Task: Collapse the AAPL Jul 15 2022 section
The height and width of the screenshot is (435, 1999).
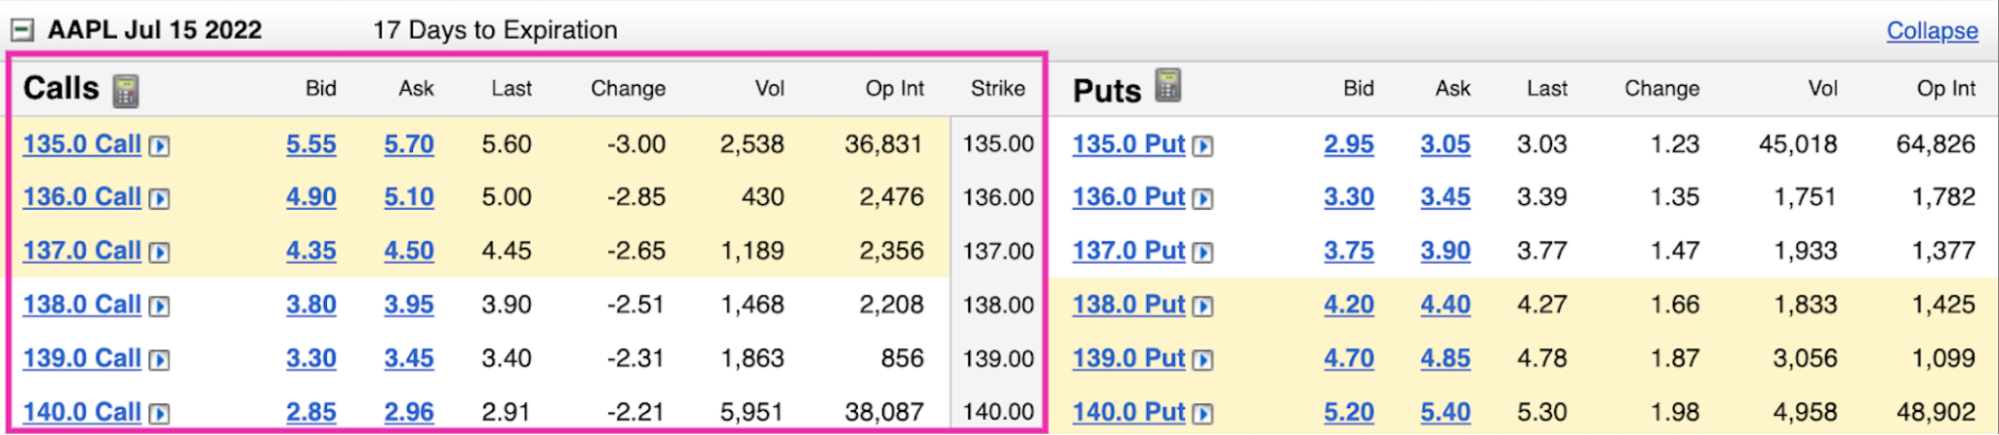Action: pos(22,30)
